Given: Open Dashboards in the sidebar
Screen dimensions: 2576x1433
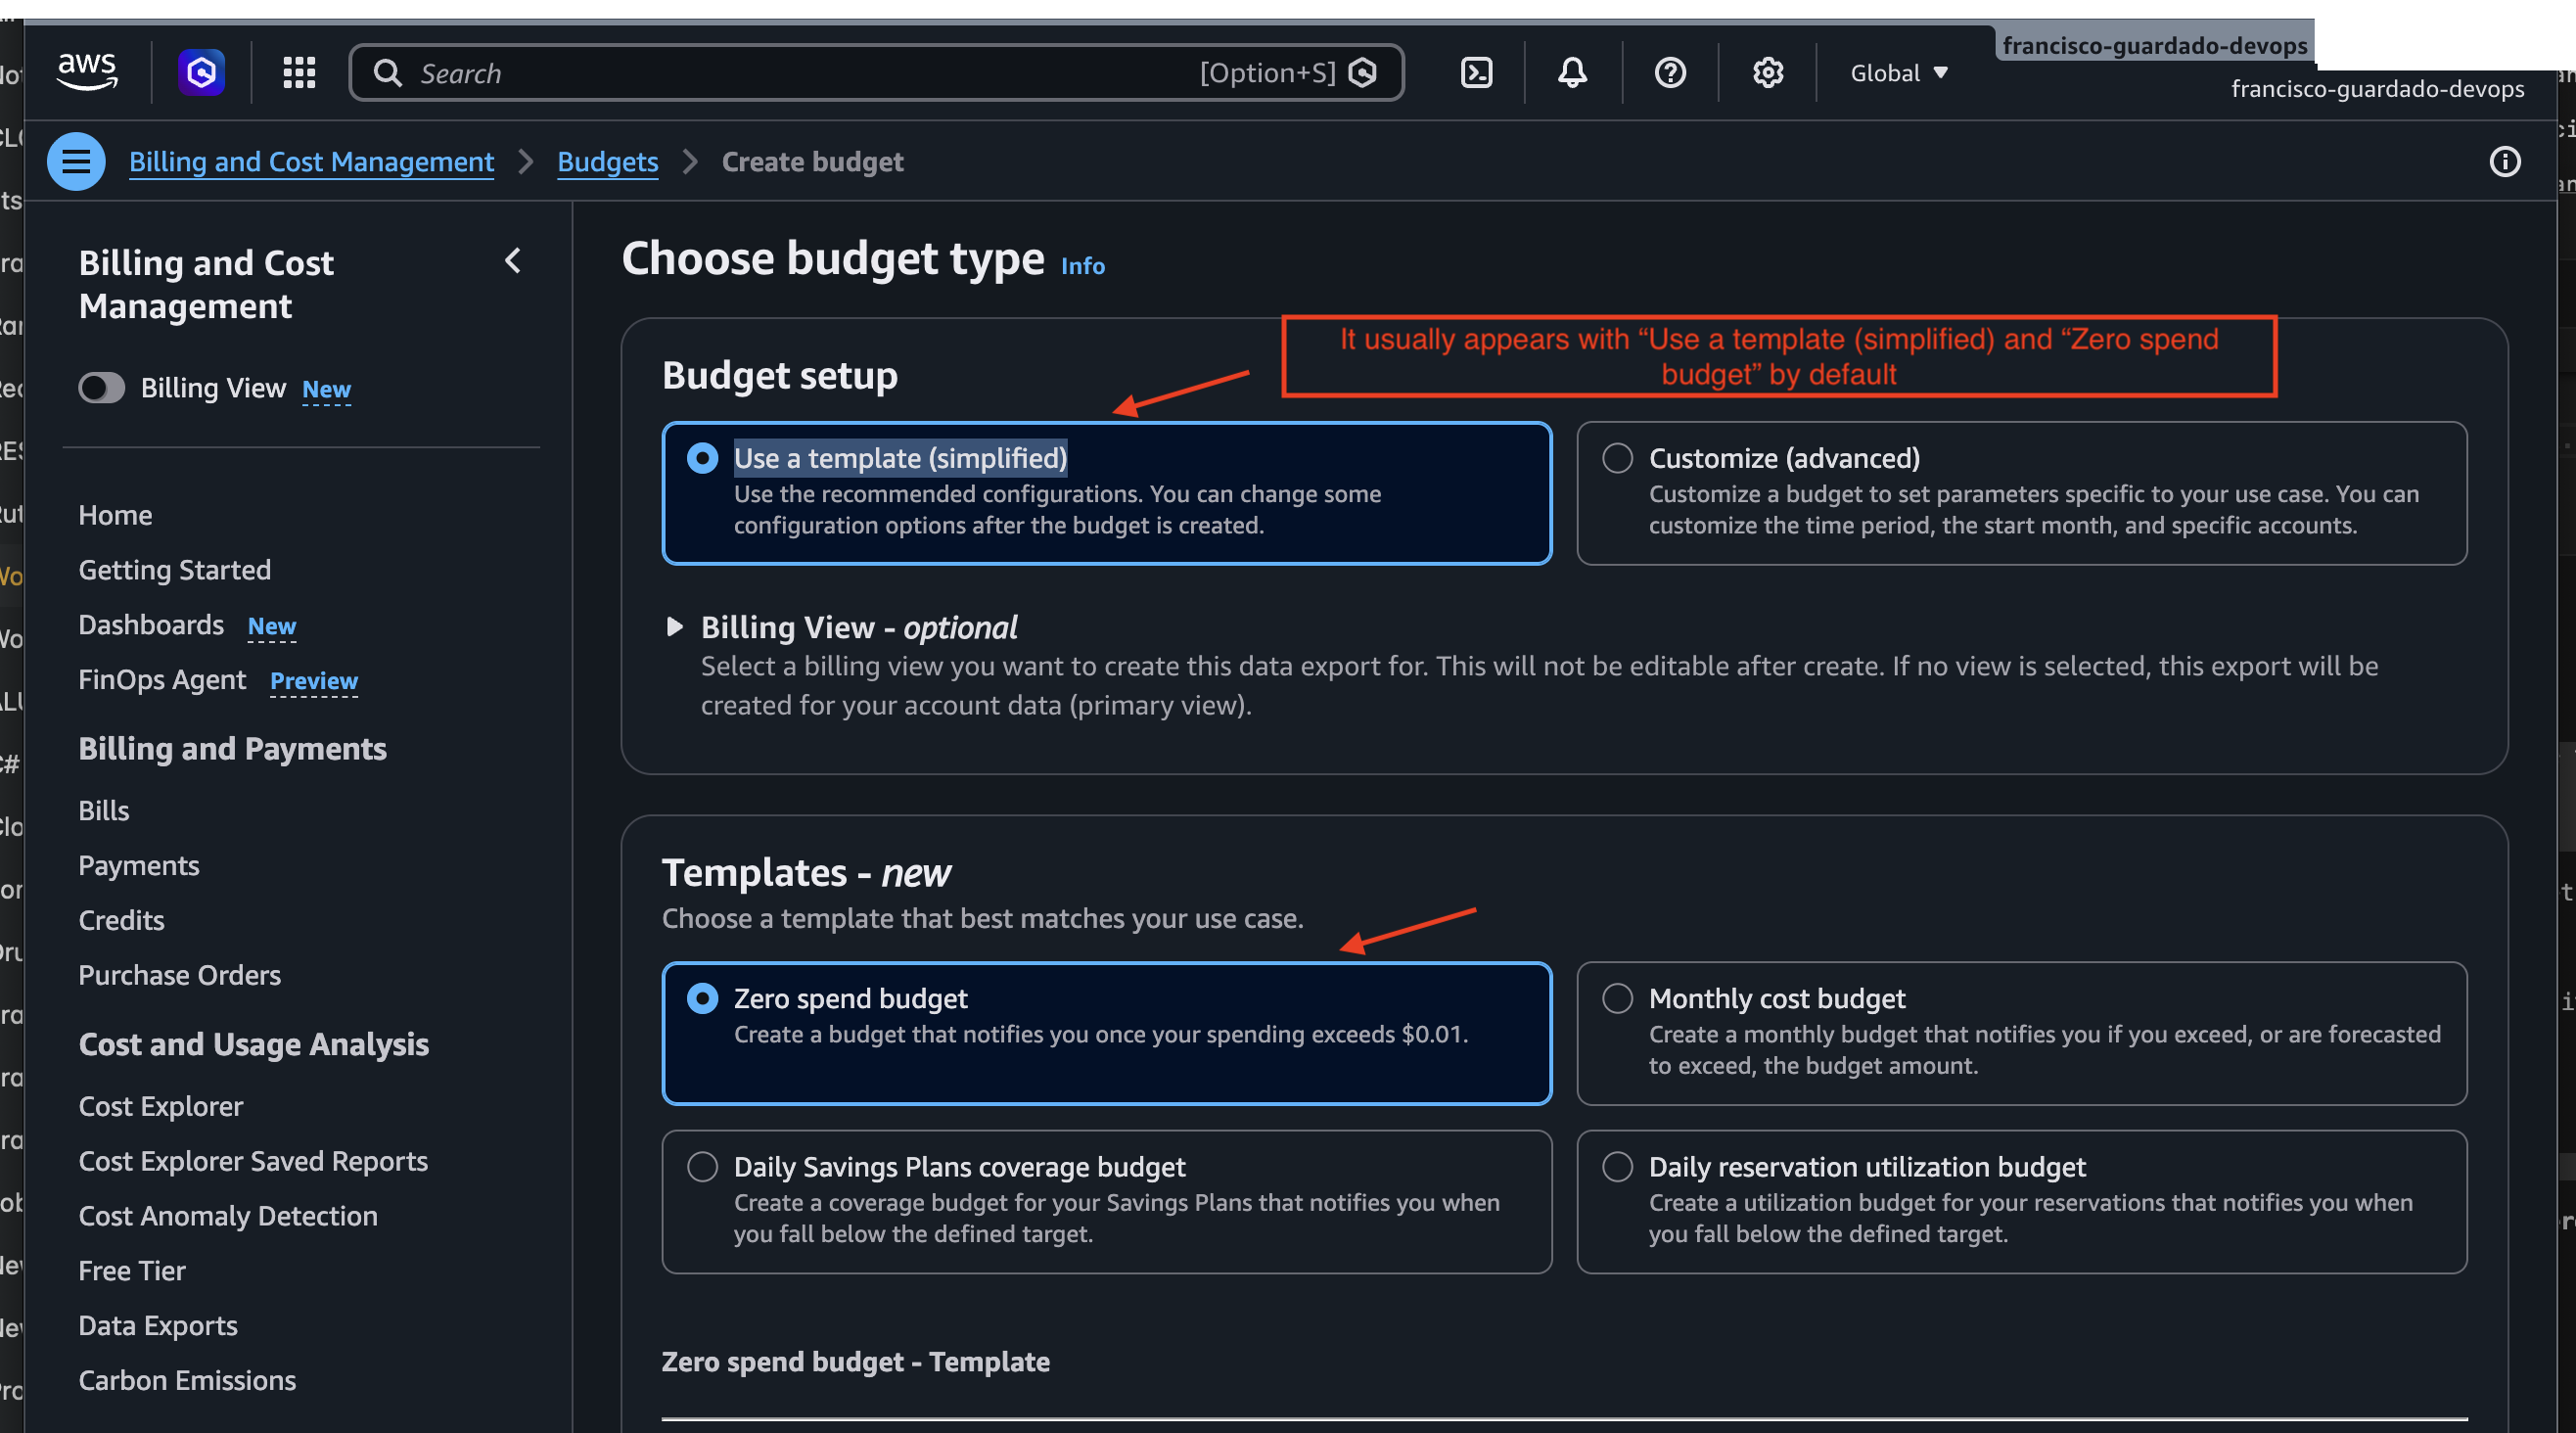Looking at the screenshot, I should tap(151, 625).
